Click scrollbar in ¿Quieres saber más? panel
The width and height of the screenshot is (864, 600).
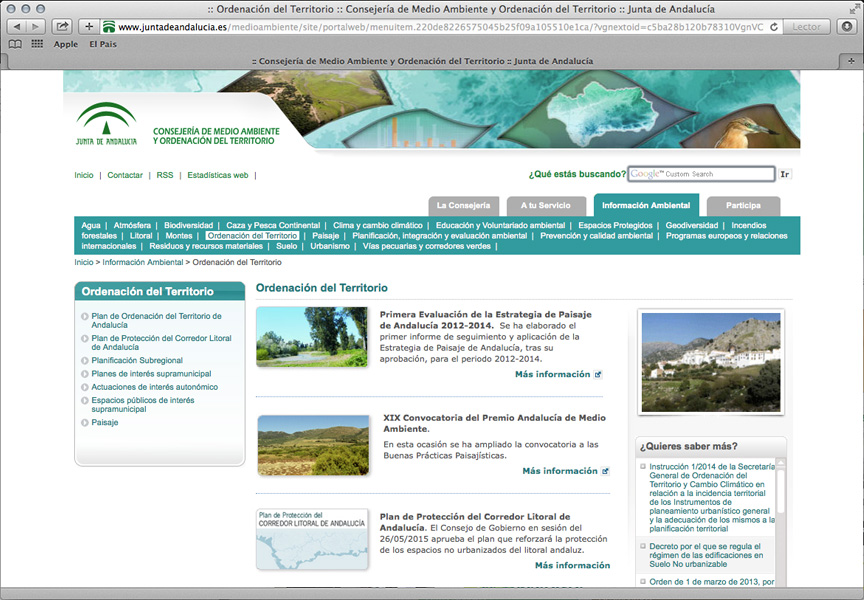pyautogui.click(x=781, y=490)
